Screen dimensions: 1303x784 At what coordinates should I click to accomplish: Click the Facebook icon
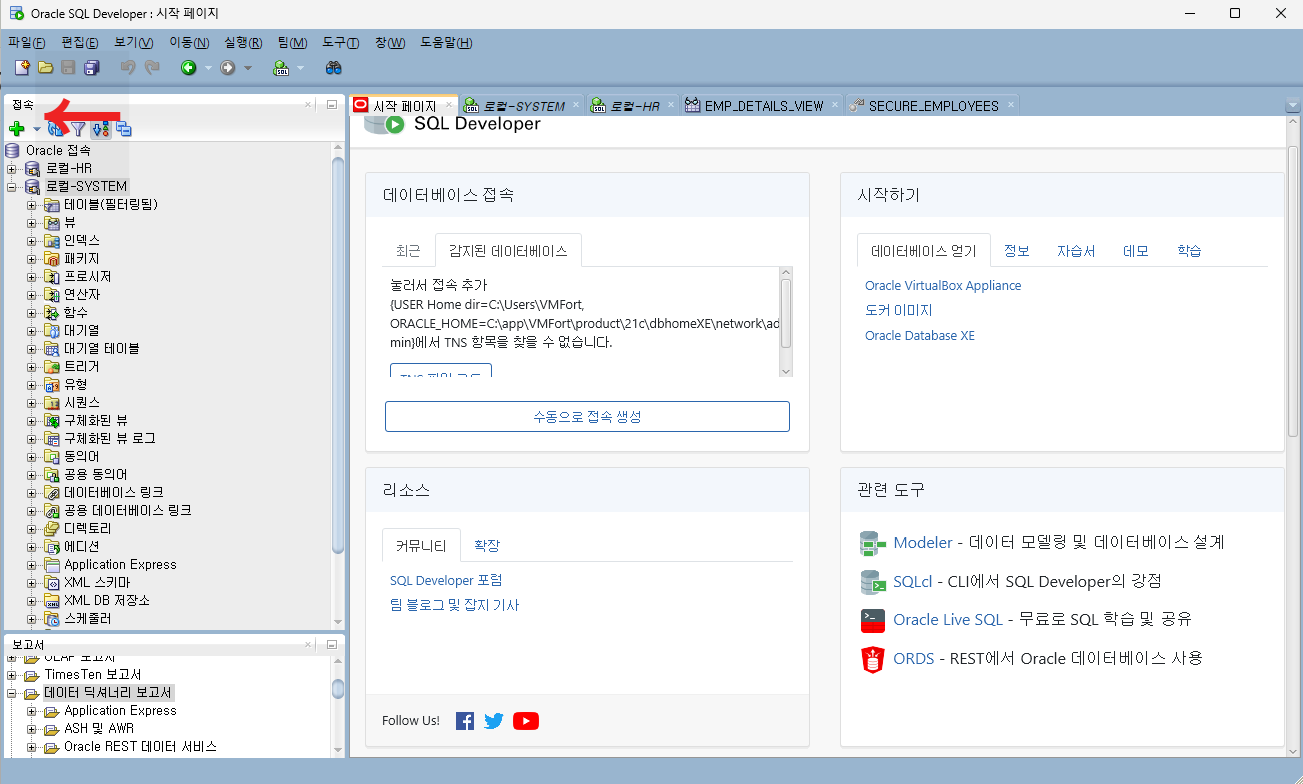[464, 721]
